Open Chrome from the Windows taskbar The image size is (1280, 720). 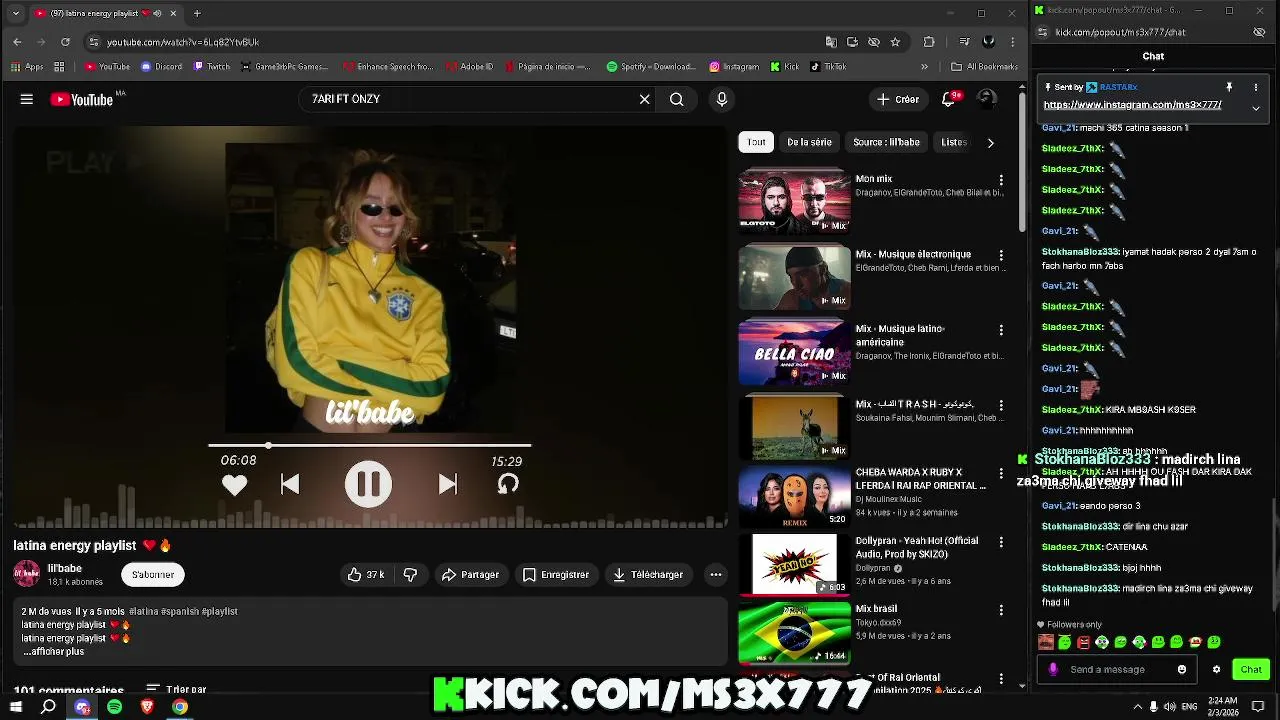pyautogui.click(x=179, y=706)
